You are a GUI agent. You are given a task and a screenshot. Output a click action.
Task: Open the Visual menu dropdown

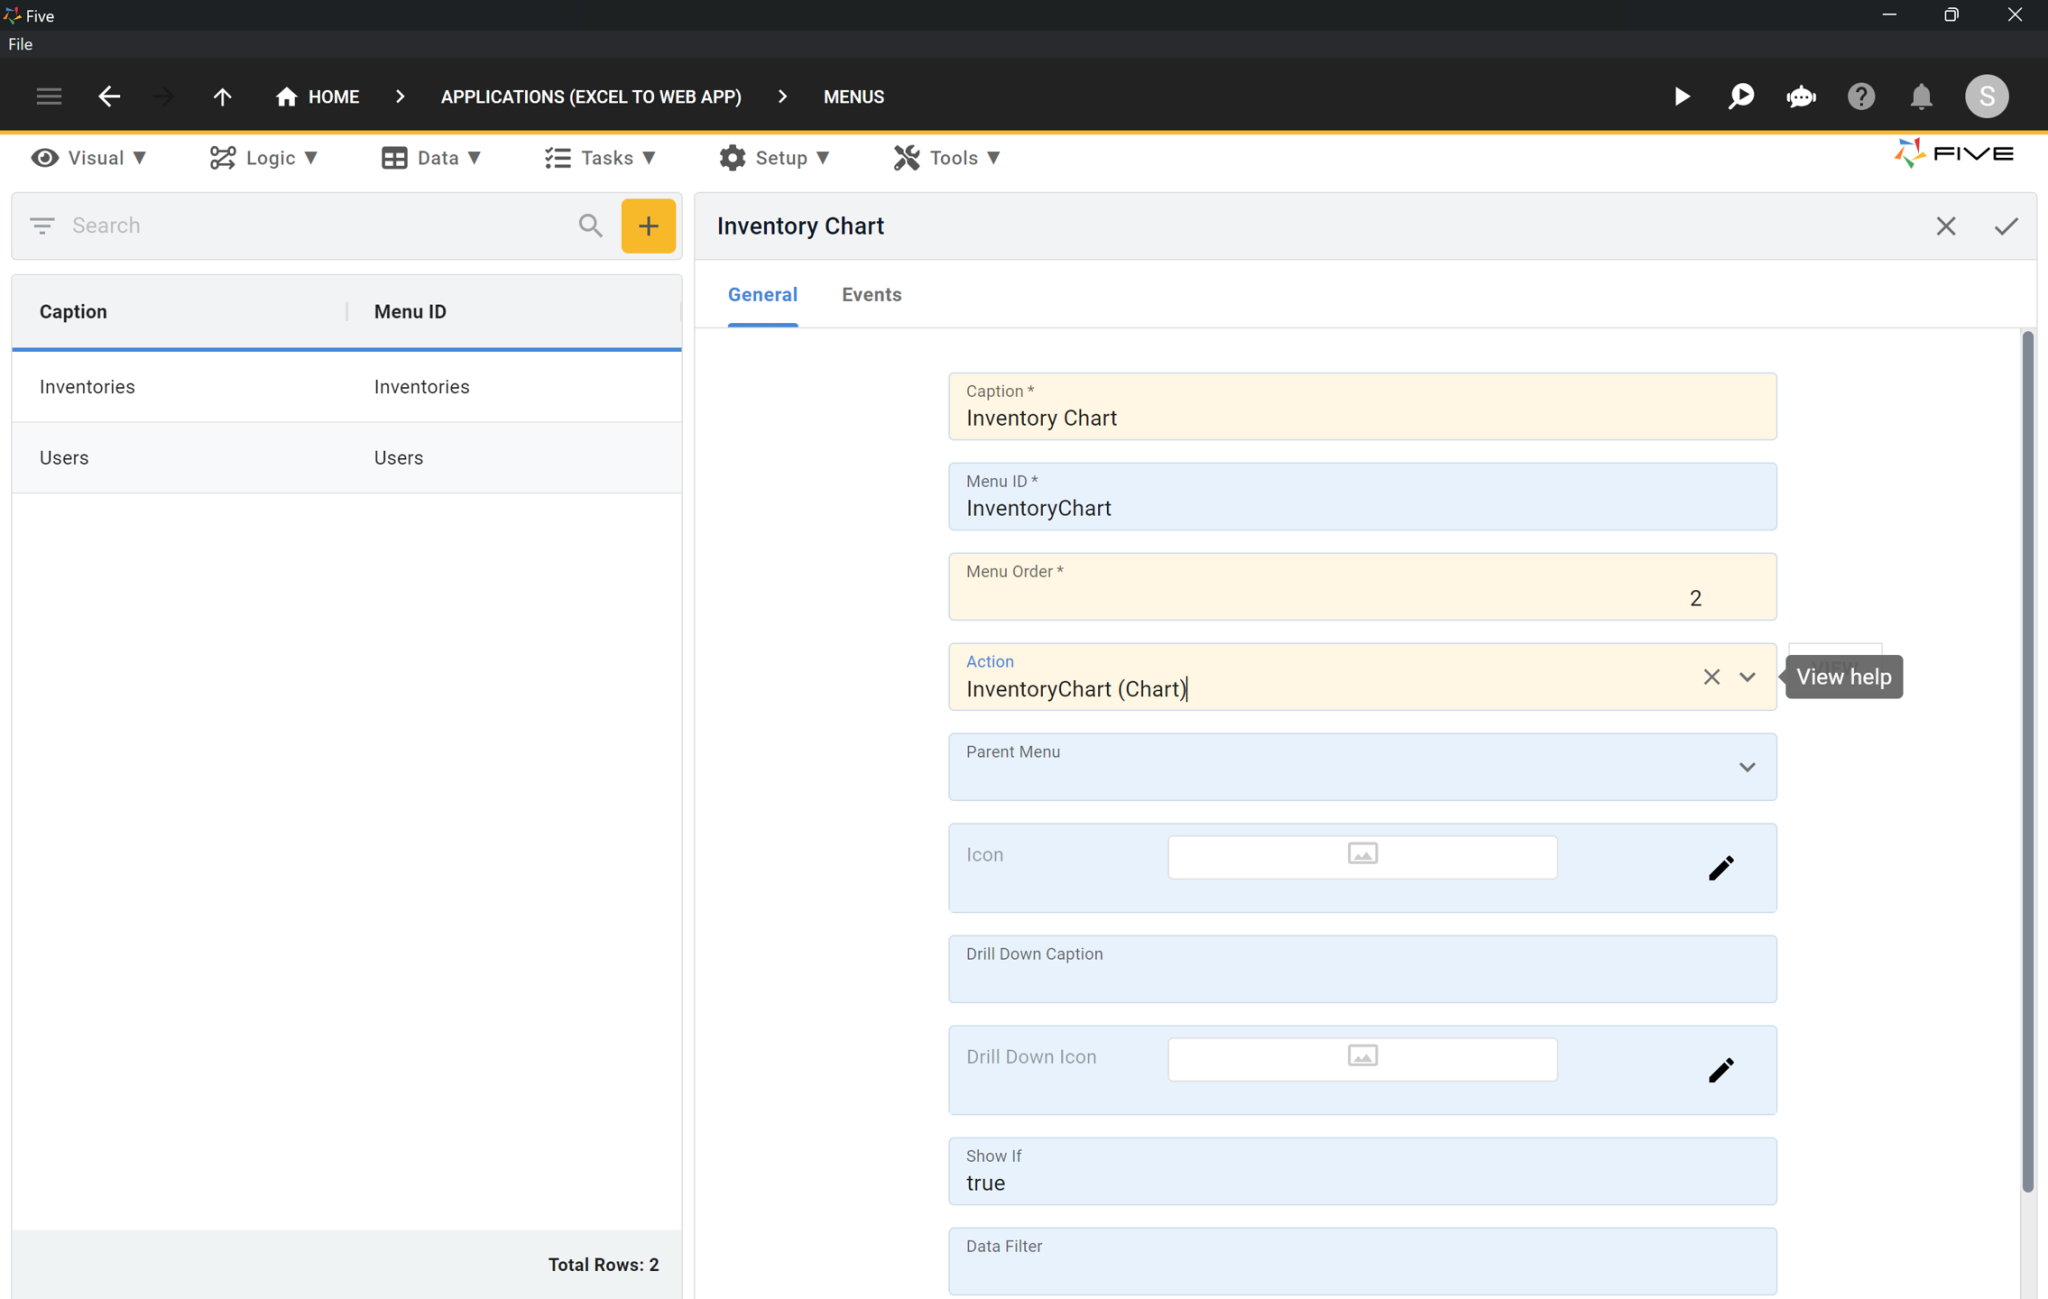pos(89,158)
